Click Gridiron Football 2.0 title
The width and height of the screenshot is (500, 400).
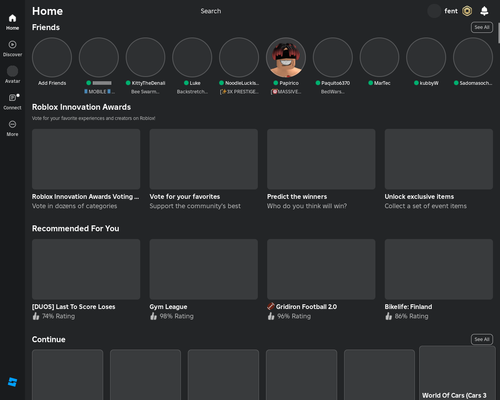[302, 307]
